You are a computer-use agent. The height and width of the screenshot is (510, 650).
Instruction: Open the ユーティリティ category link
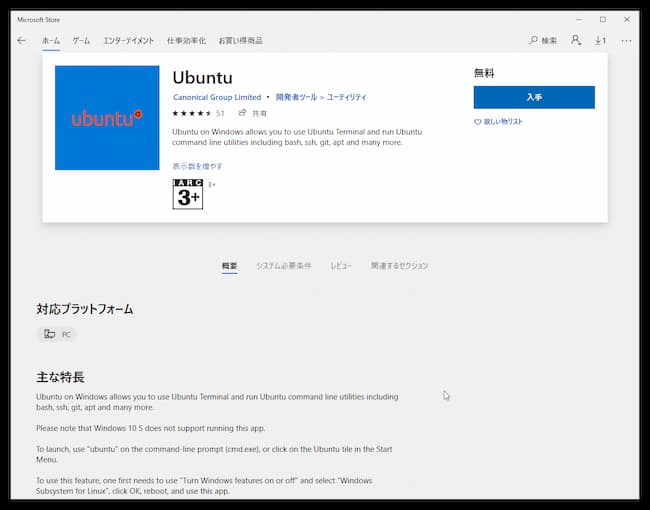(347, 97)
